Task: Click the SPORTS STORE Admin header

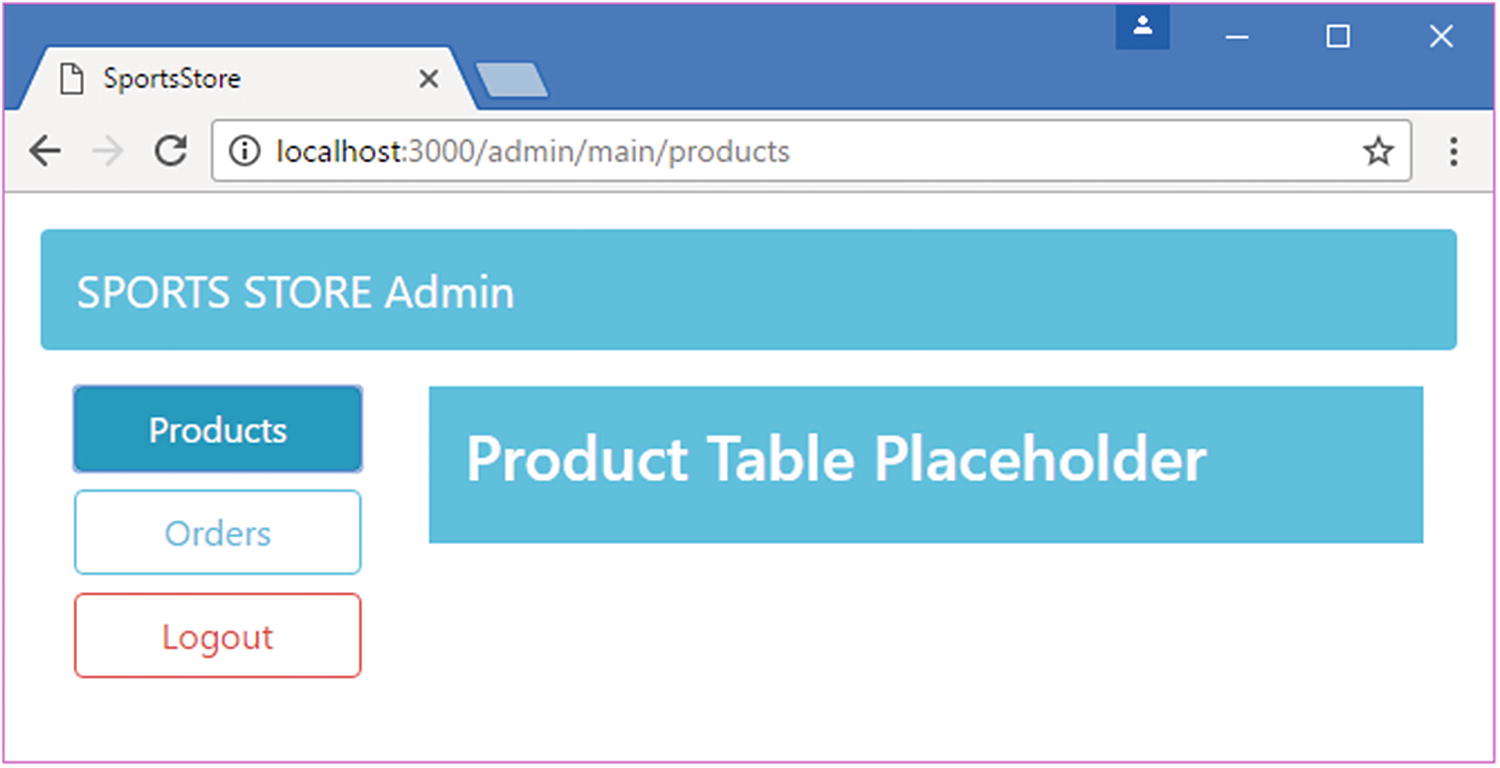Action: (x=296, y=292)
